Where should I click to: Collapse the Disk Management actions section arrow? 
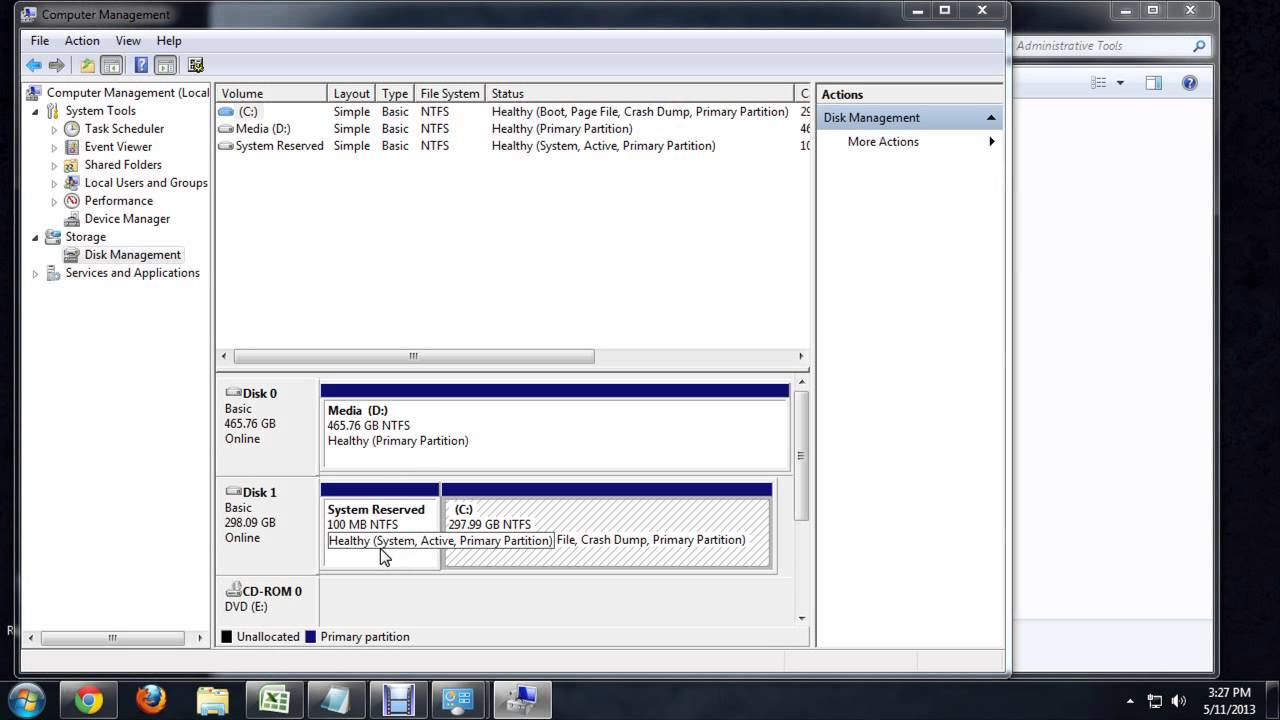(x=991, y=118)
